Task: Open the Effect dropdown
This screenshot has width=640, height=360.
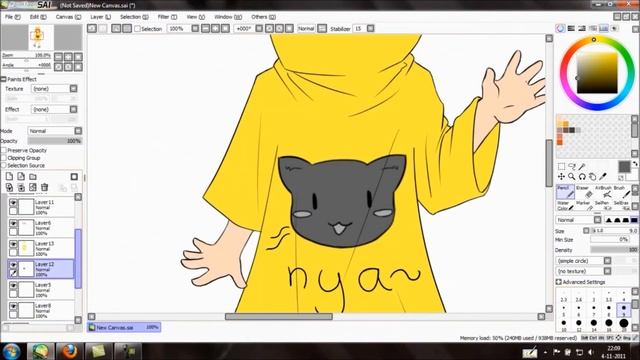Action: point(54,109)
